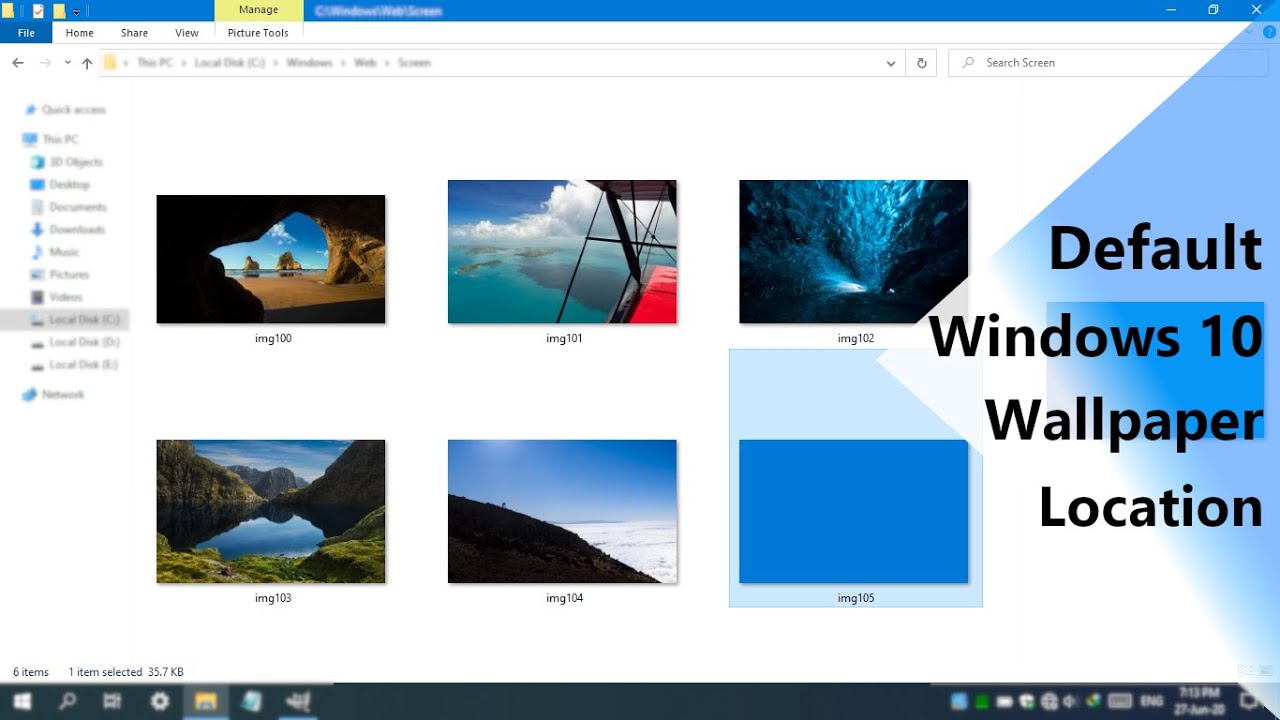Click This PC in the address bar
The height and width of the screenshot is (720, 1280).
click(155, 63)
